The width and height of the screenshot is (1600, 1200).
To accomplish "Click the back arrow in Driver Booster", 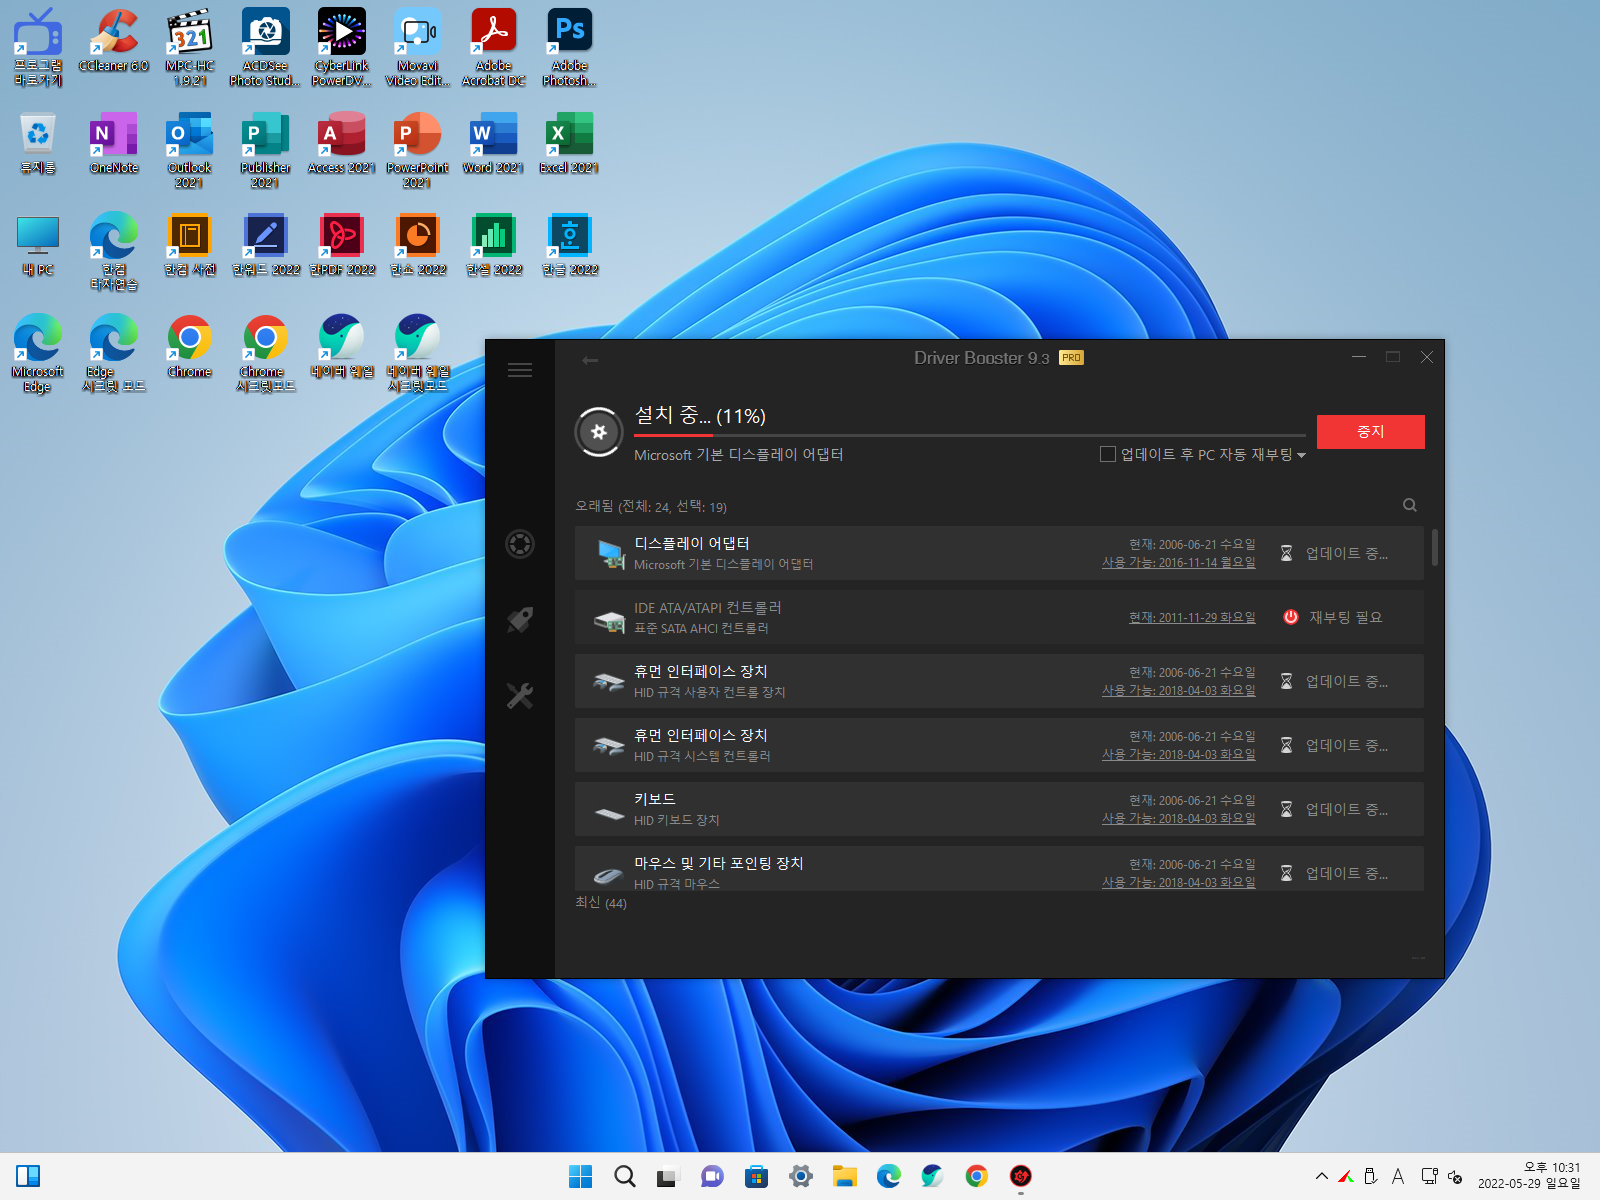I will [590, 360].
